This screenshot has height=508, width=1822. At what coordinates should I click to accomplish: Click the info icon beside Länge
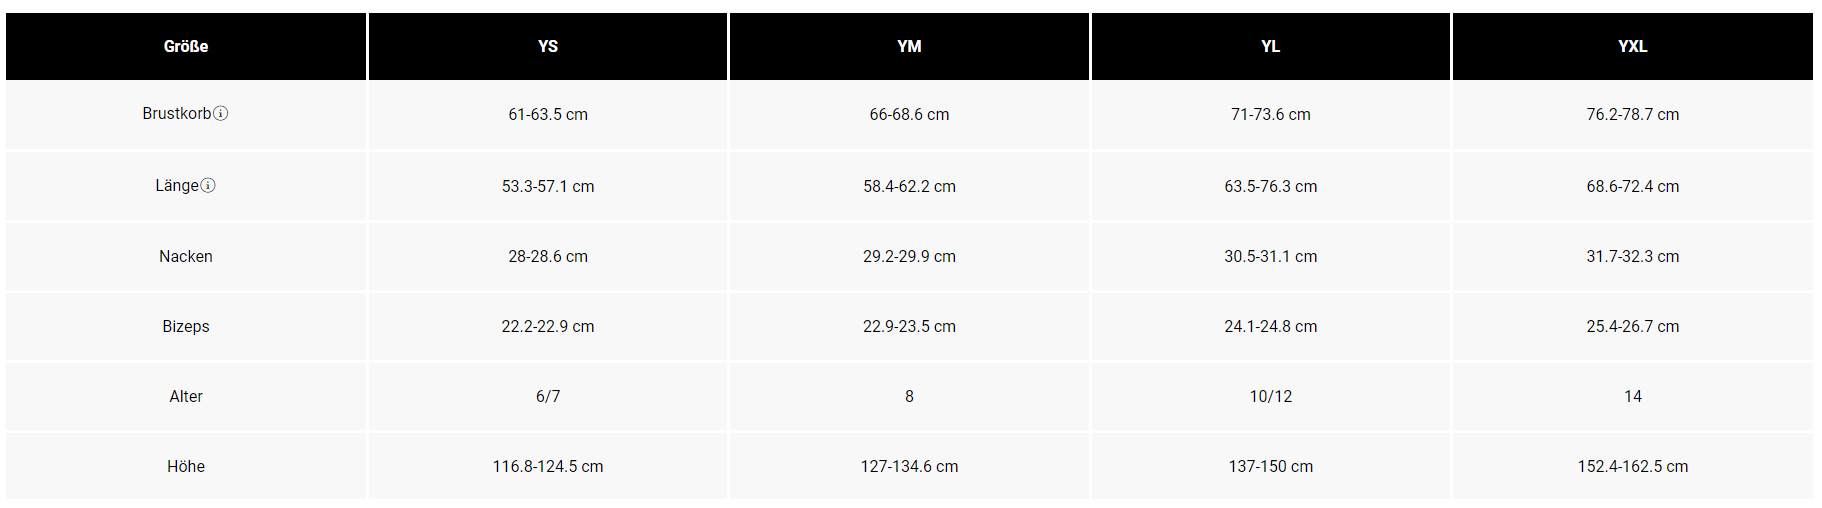[x=208, y=186]
